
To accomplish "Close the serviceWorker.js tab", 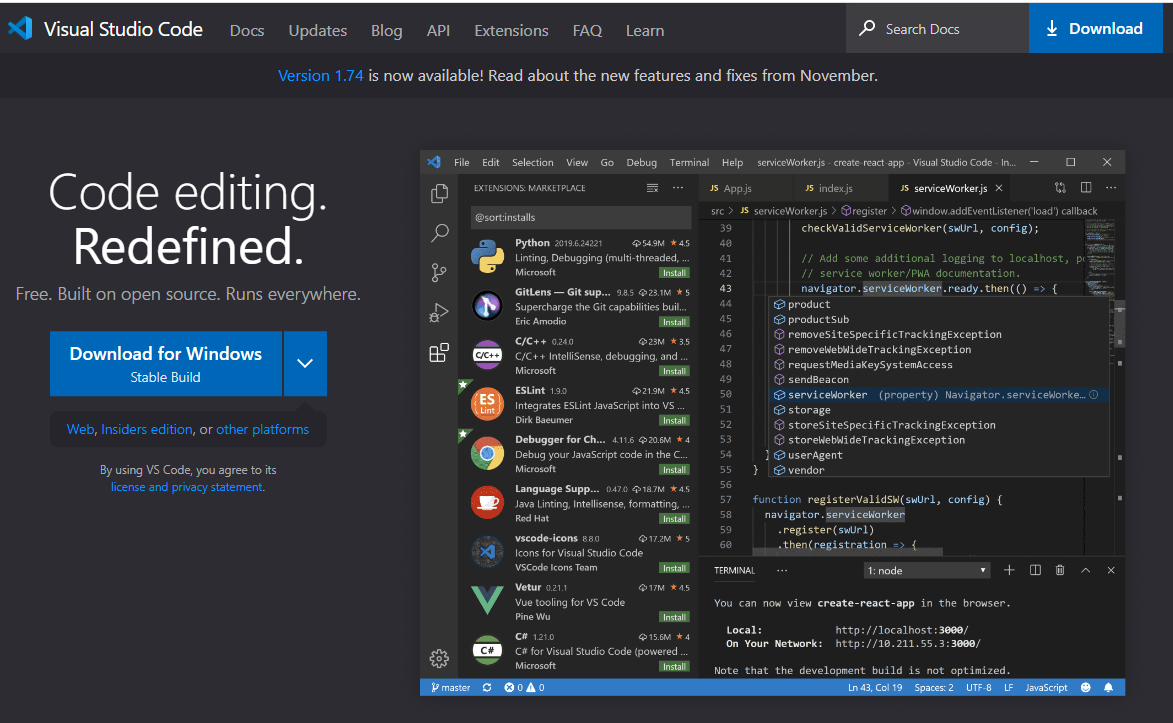I will coord(999,189).
